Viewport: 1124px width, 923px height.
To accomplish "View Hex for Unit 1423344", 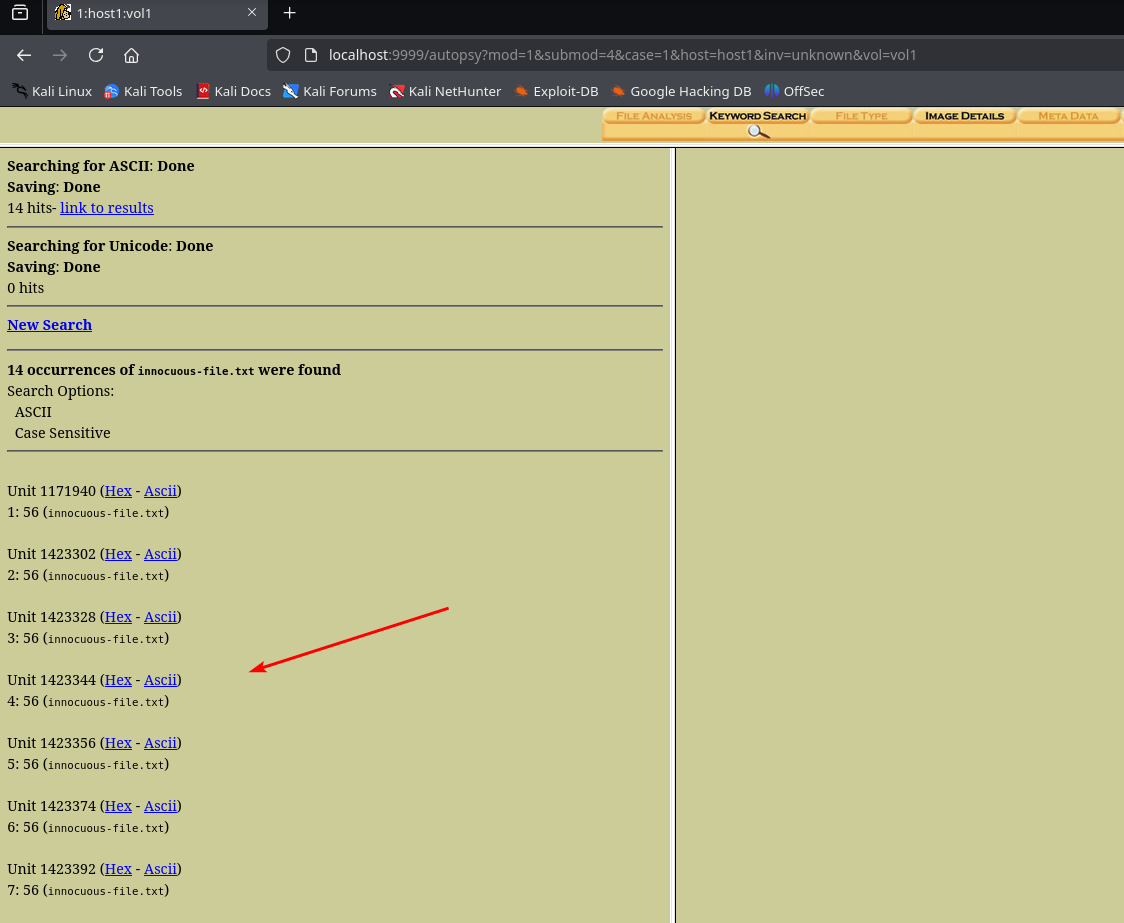I will (118, 680).
